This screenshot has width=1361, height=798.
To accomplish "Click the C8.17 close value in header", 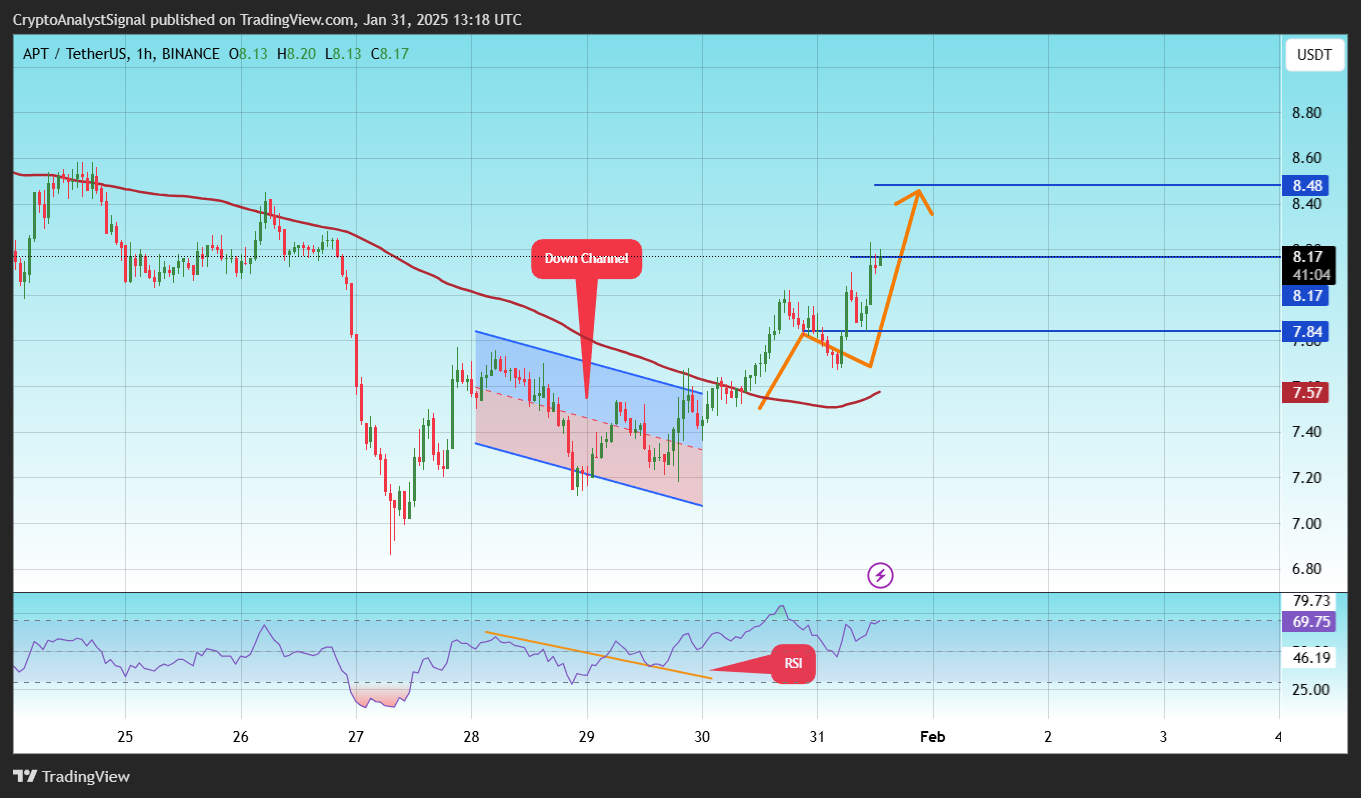I will pos(389,54).
